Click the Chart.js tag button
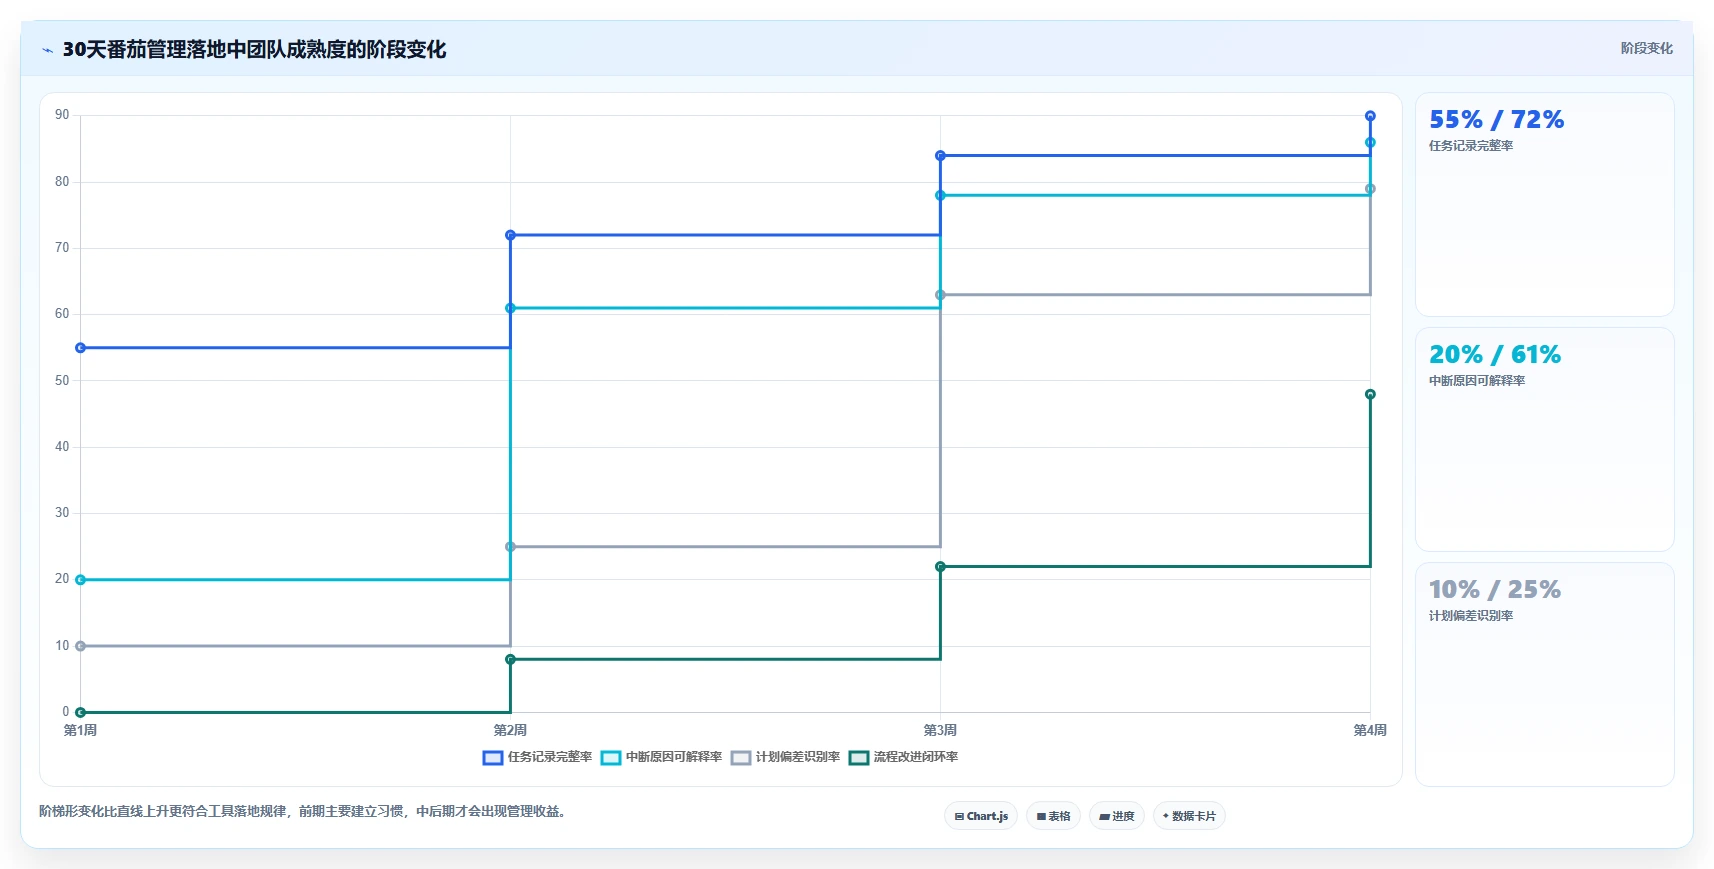This screenshot has height=869, width=1714. click(x=981, y=816)
